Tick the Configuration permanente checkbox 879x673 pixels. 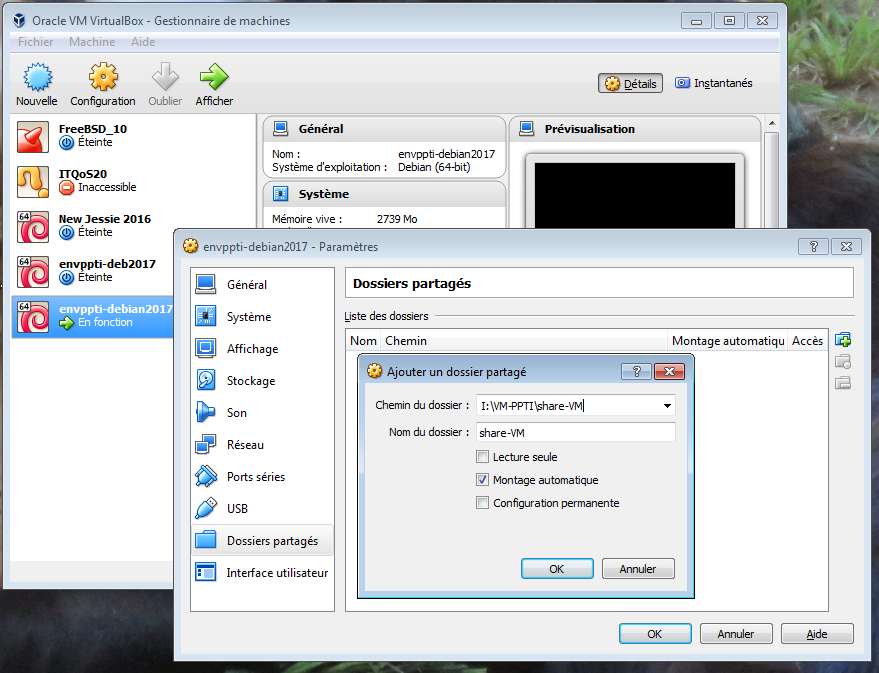483,503
